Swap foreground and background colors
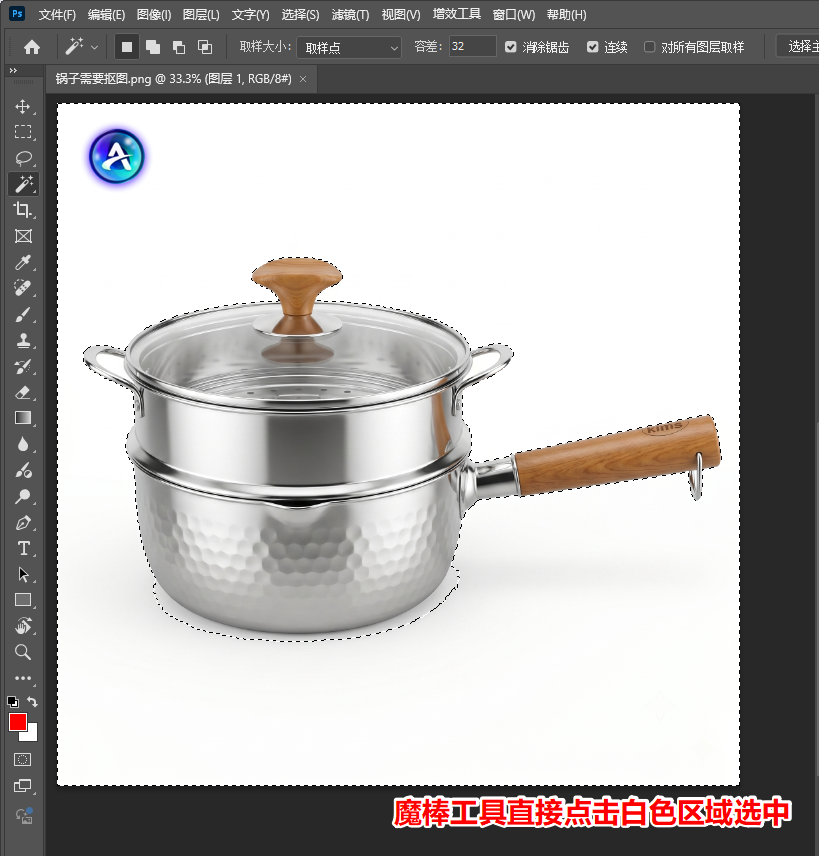 32,702
